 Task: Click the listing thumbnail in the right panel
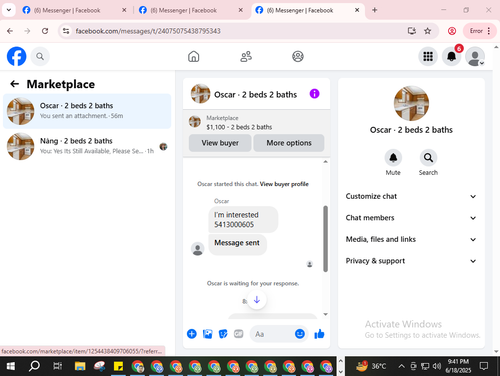(411, 103)
